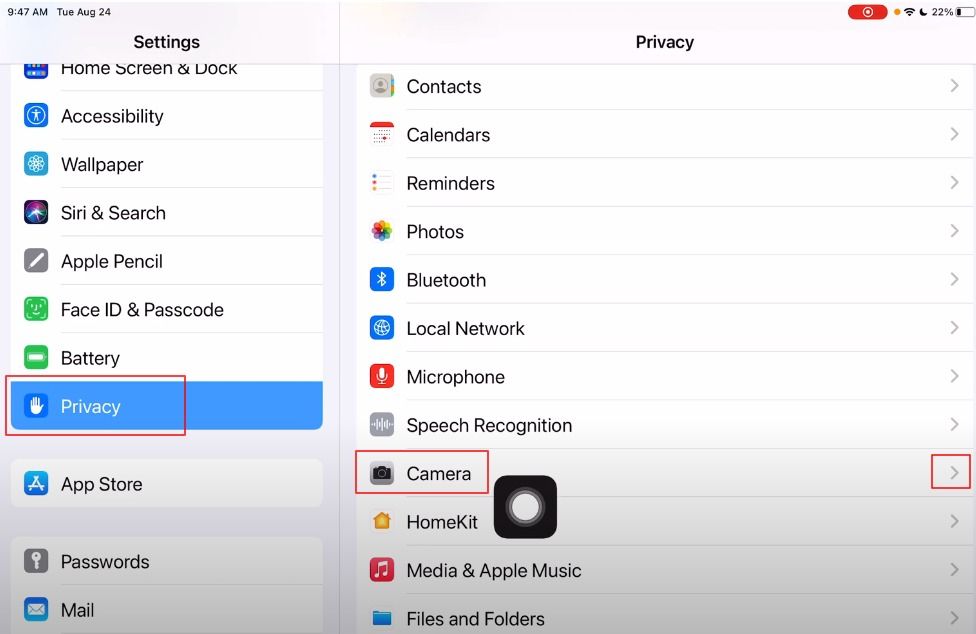976x634 pixels.
Task: Open Passwords settings item
Action: click(167, 561)
